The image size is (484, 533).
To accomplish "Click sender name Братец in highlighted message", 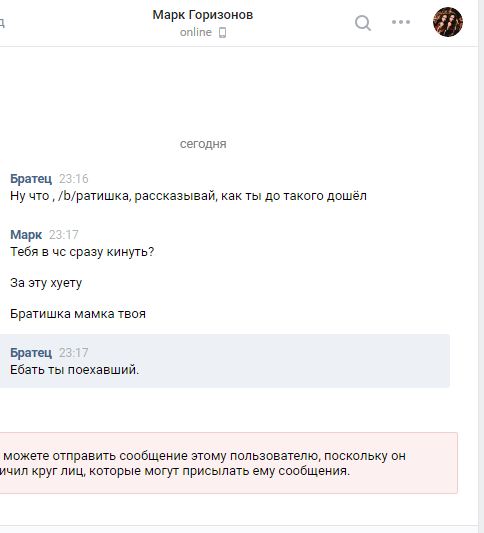I will coord(31,353).
